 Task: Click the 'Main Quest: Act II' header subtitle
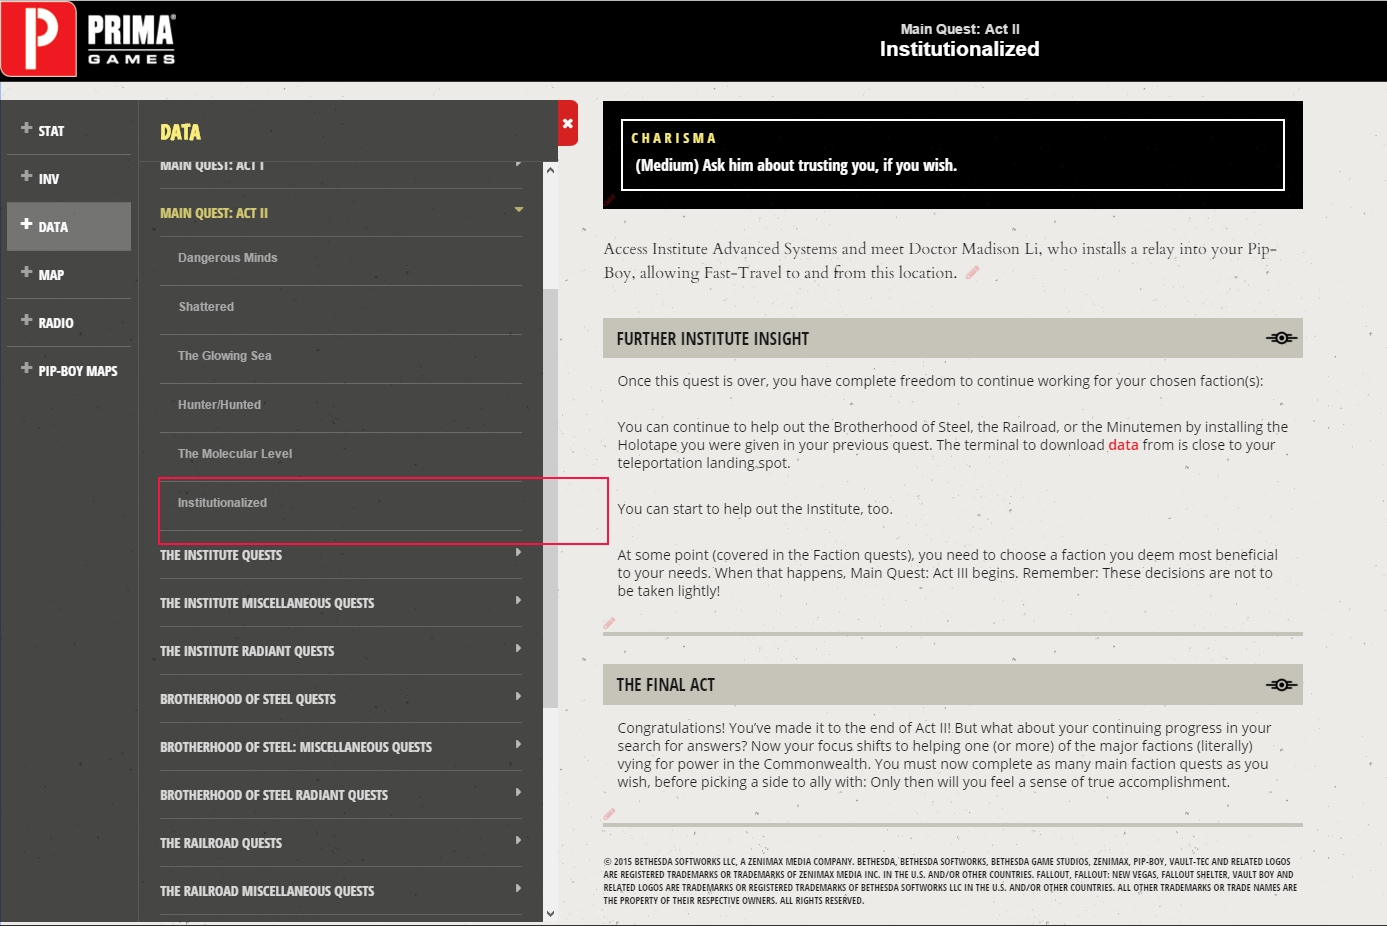[x=960, y=29]
